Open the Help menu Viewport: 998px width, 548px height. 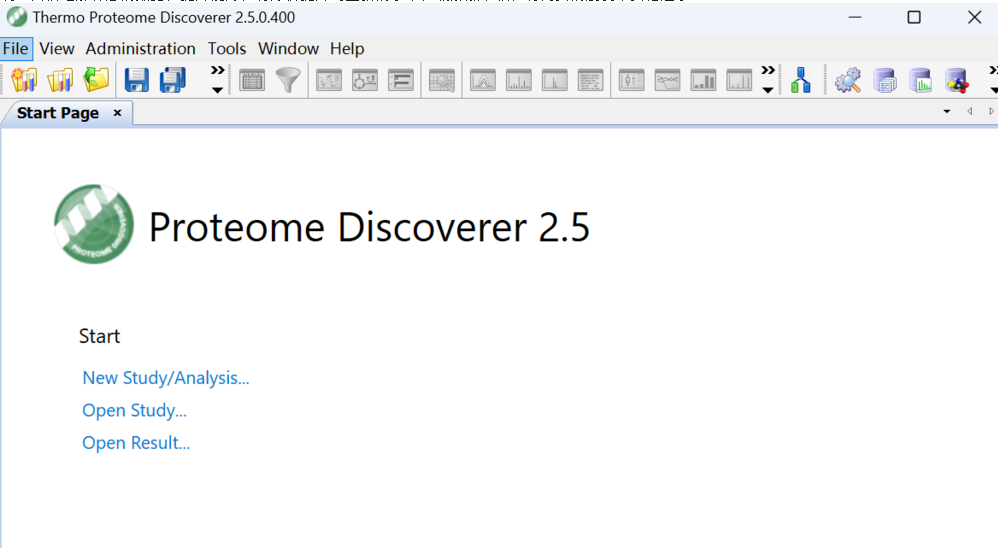(x=347, y=49)
